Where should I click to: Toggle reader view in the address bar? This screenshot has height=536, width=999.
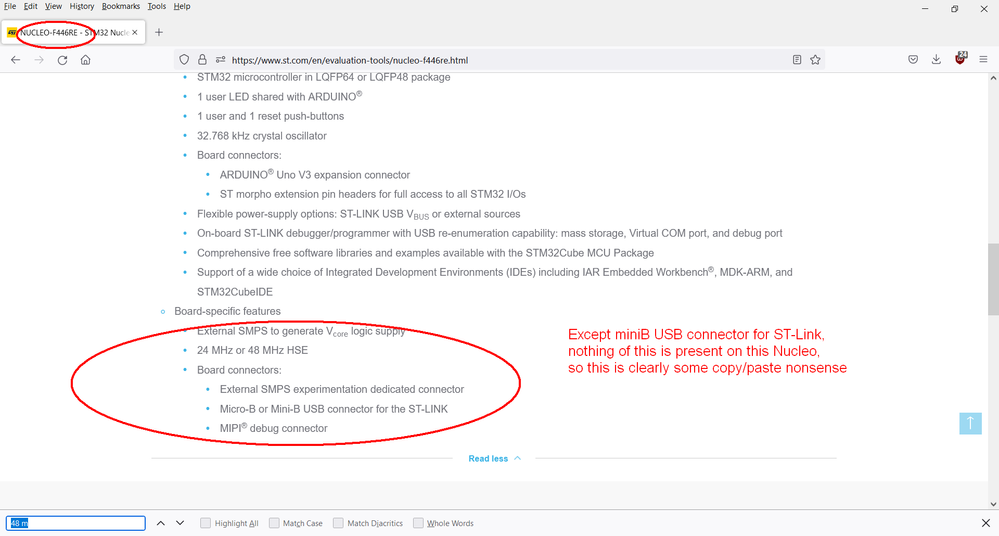[797, 60]
